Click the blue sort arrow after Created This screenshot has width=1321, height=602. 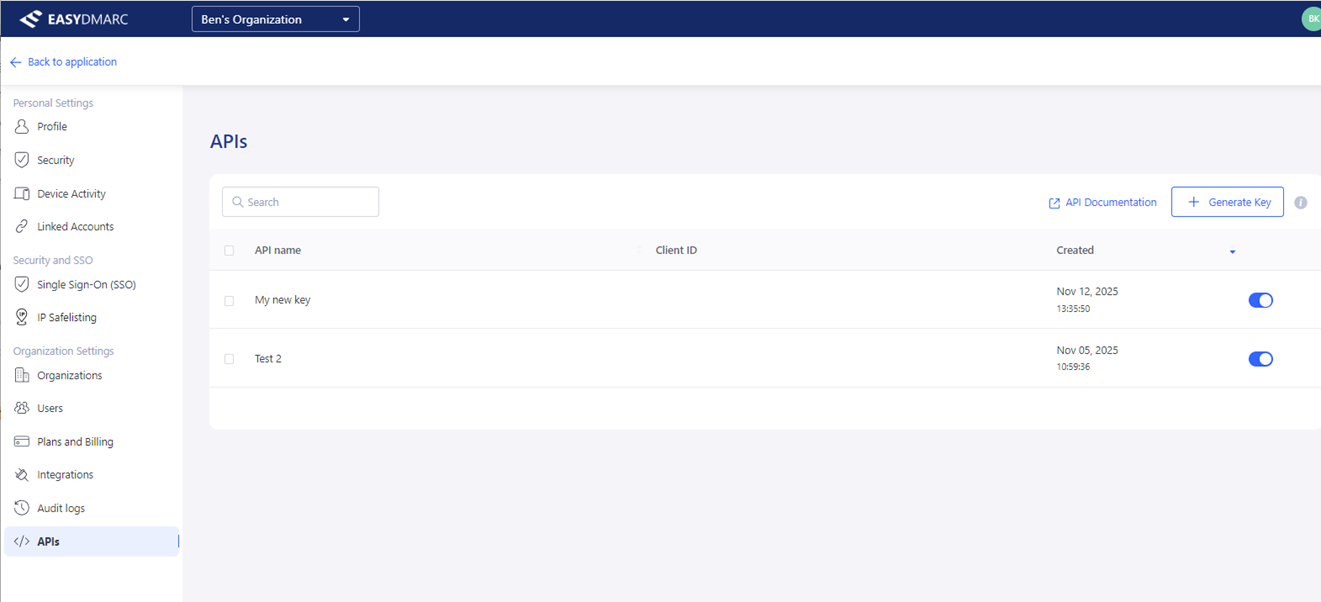(1232, 252)
